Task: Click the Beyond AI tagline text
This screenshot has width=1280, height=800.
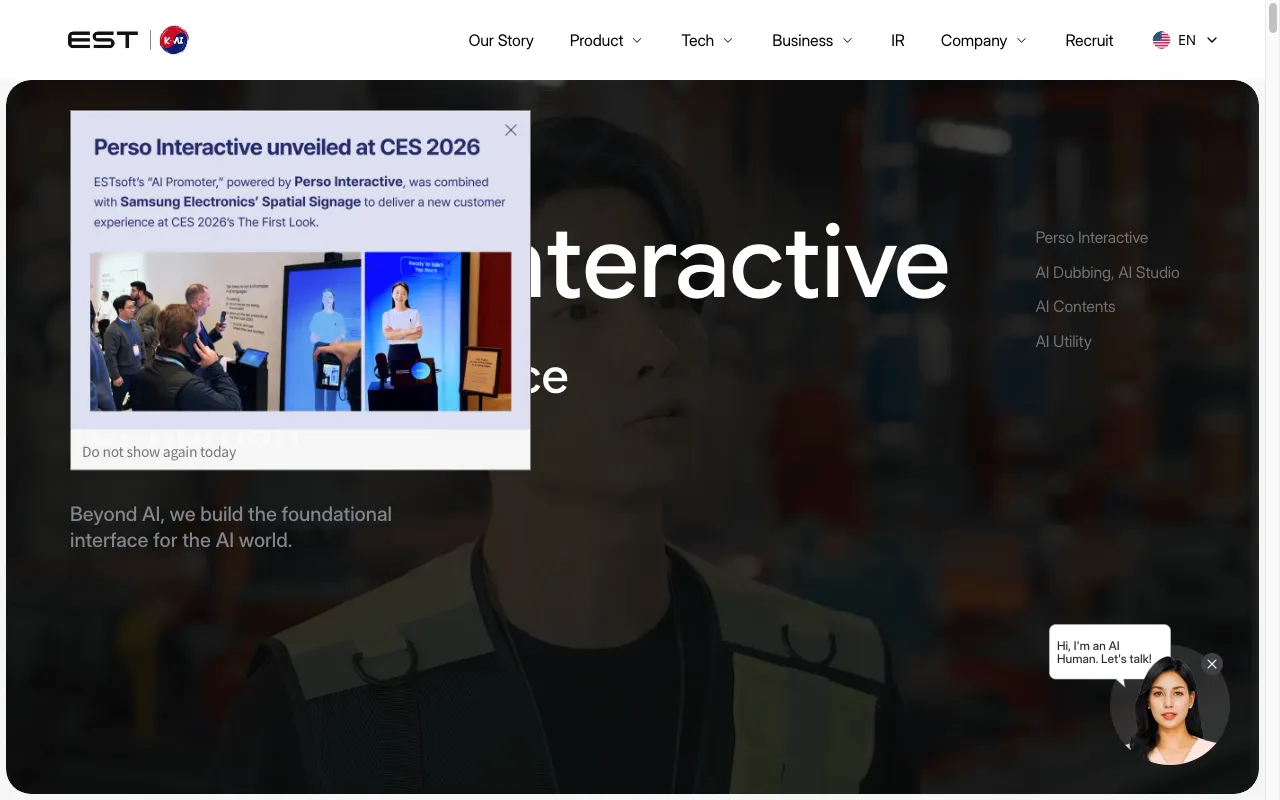Action: (231, 527)
